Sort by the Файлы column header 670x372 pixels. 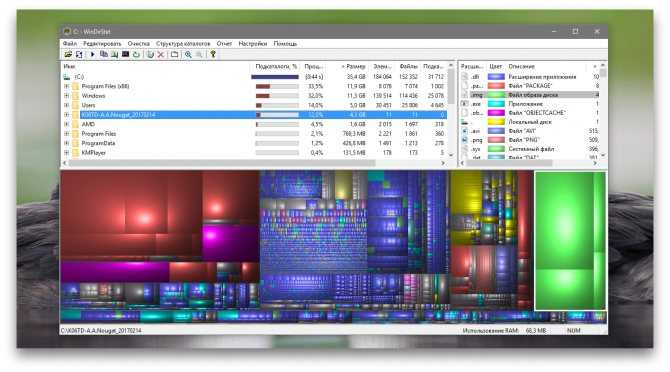[408, 66]
